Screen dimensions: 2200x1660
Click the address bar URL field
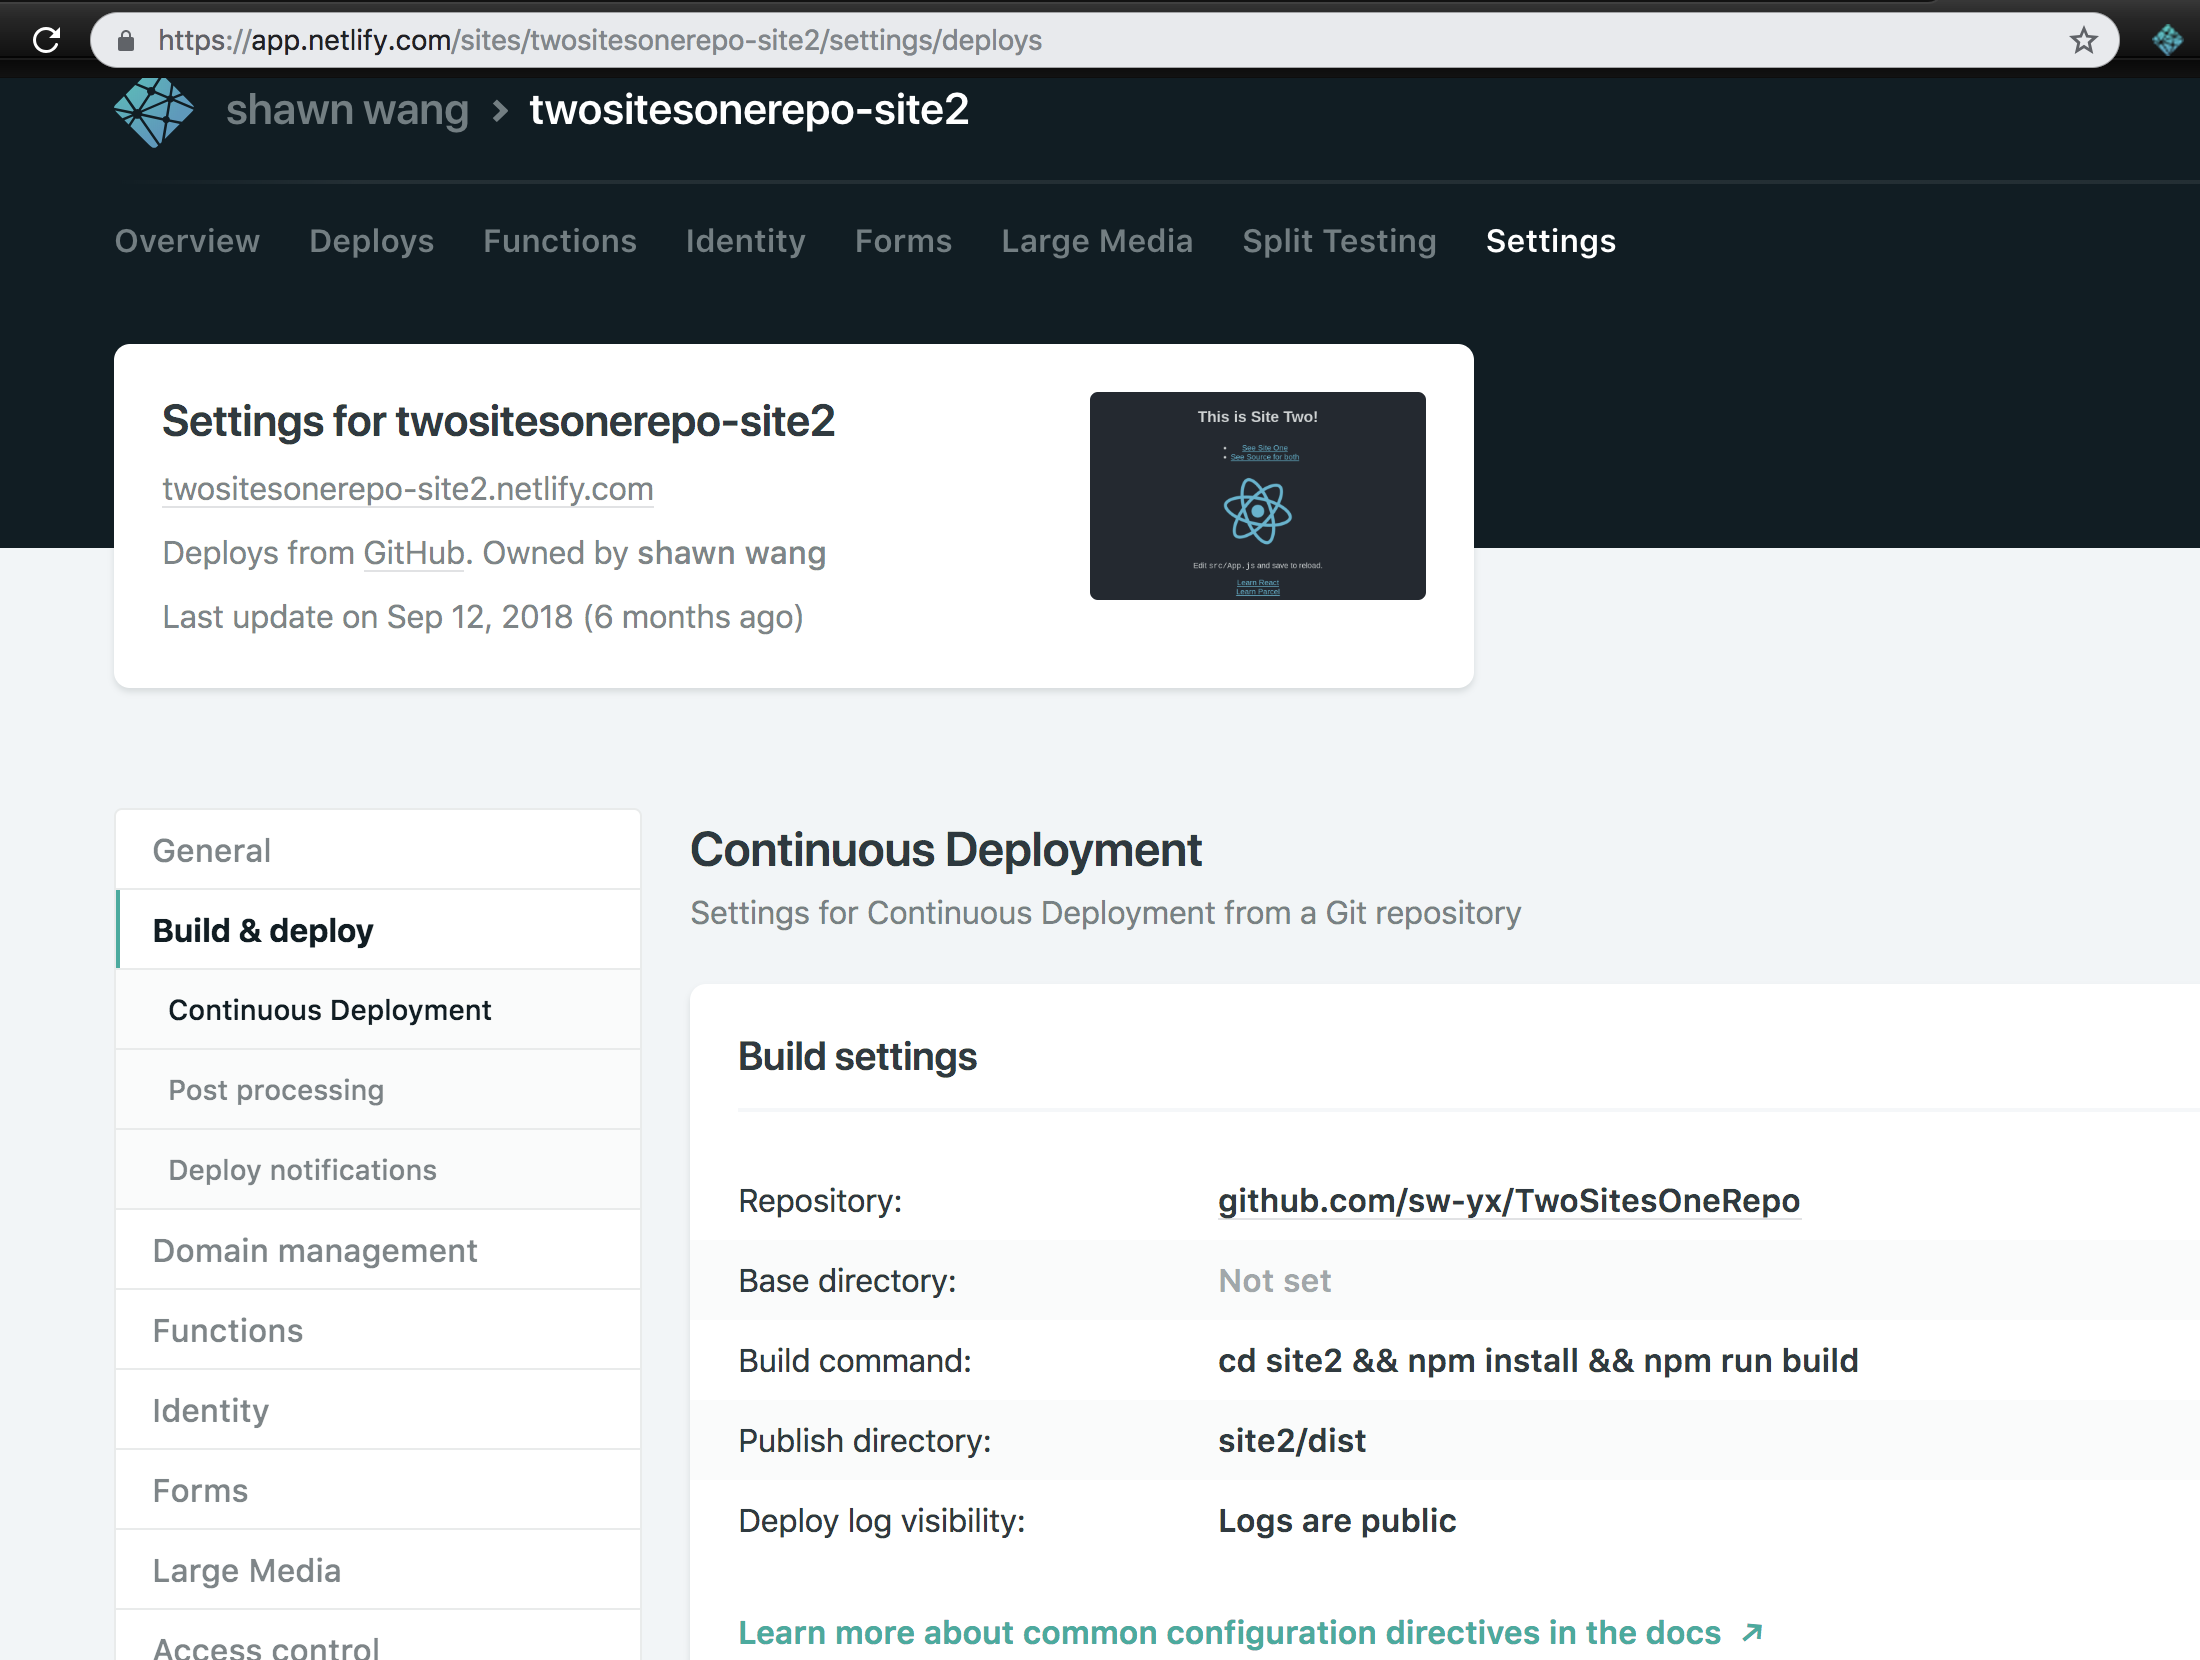pos(1105,40)
